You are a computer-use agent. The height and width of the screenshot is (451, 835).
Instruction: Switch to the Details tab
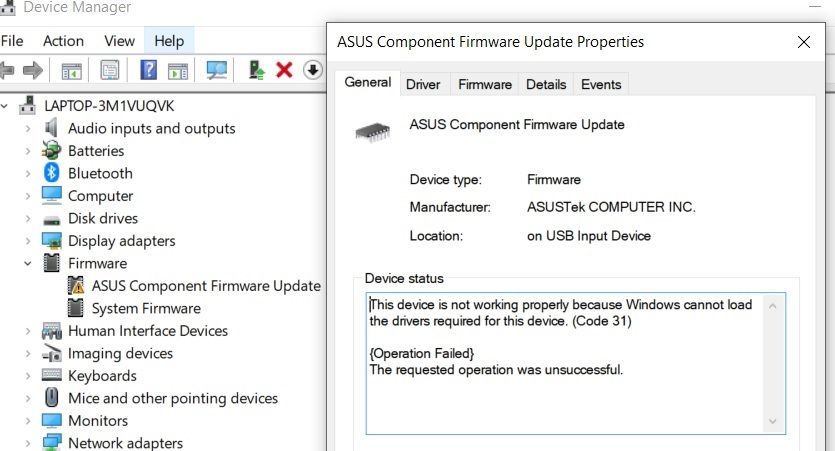click(x=546, y=85)
